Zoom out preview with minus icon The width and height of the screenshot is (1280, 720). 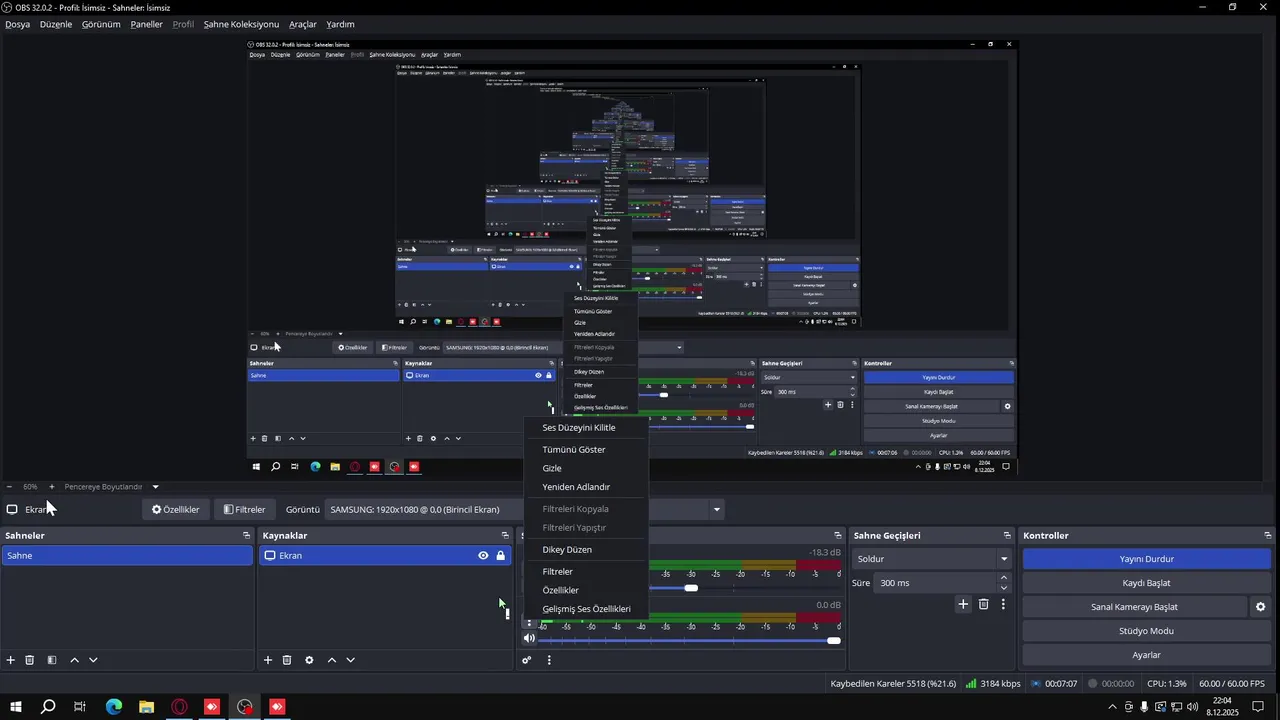(x=9, y=487)
